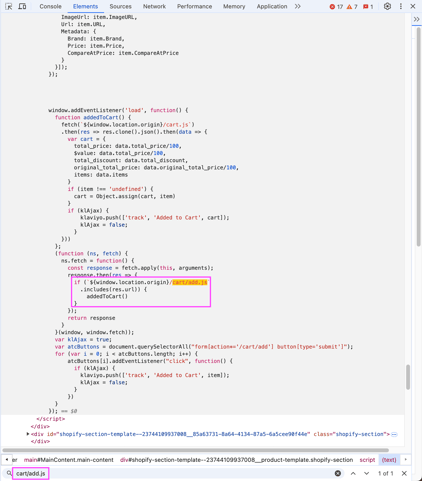Click the vertical scrollbar thumb of DOM tree
422x481 pixels.
click(408, 377)
